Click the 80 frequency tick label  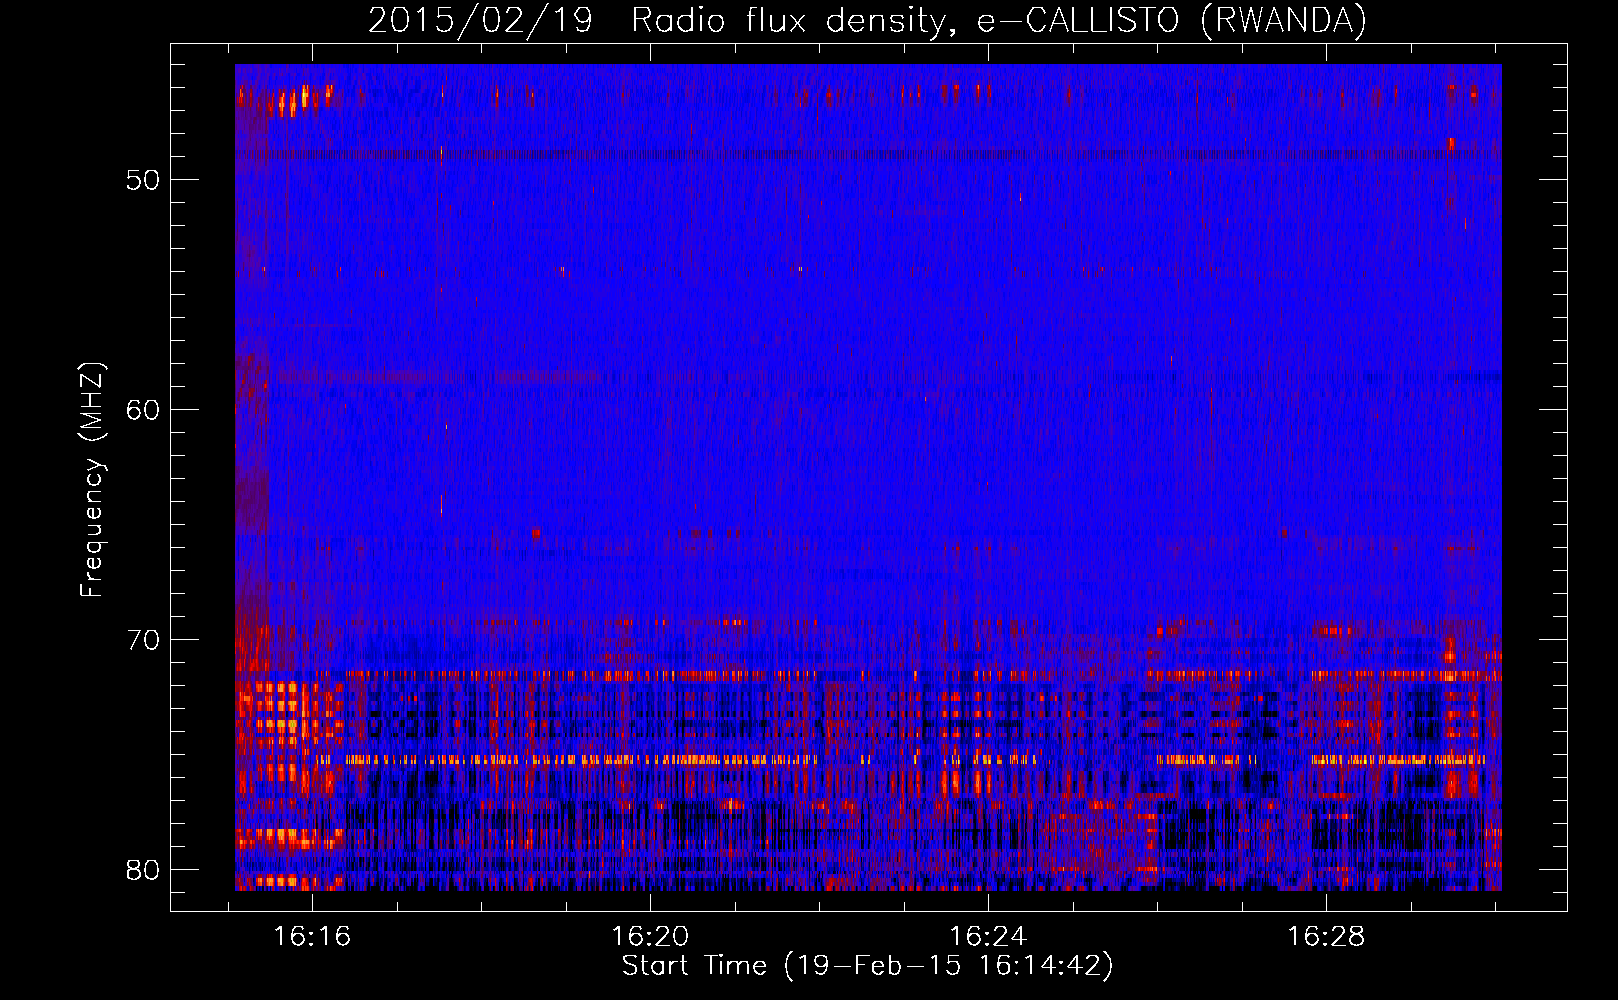tap(143, 869)
